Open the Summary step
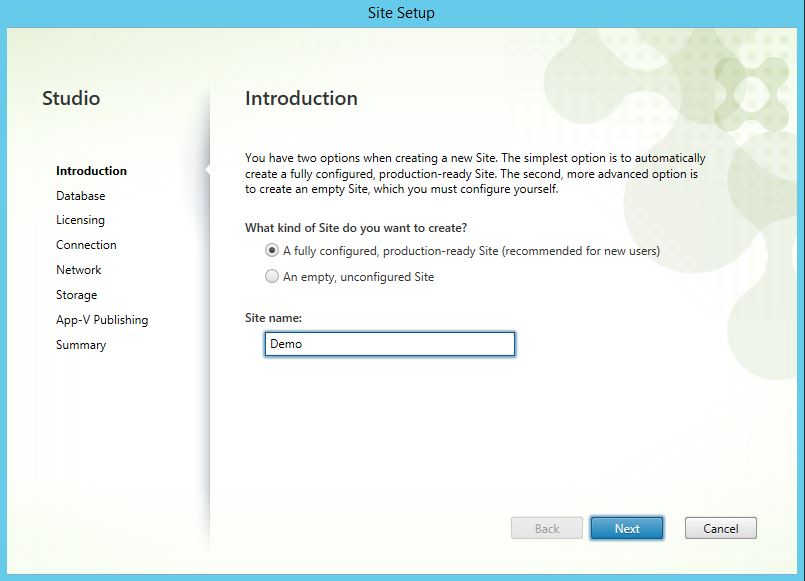The width and height of the screenshot is (805, 581). coord(80,345)
